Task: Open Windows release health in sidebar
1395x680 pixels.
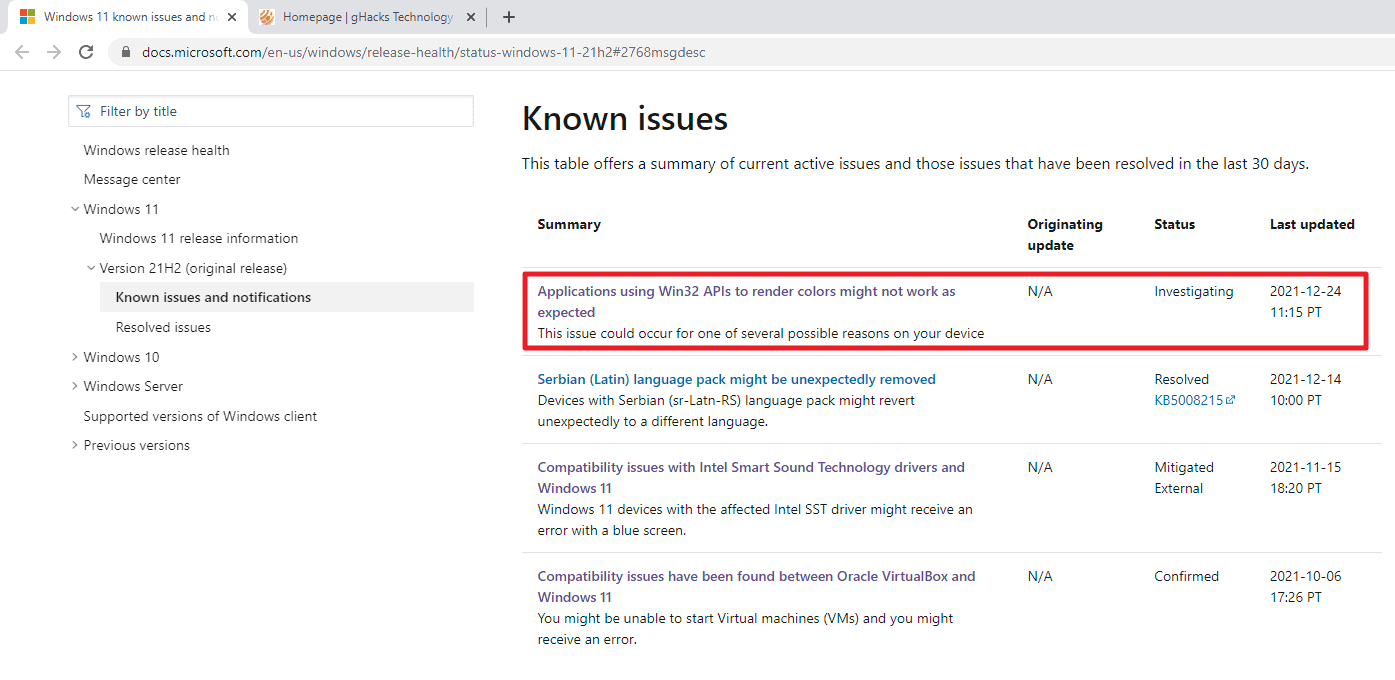Action: point(157,150)
